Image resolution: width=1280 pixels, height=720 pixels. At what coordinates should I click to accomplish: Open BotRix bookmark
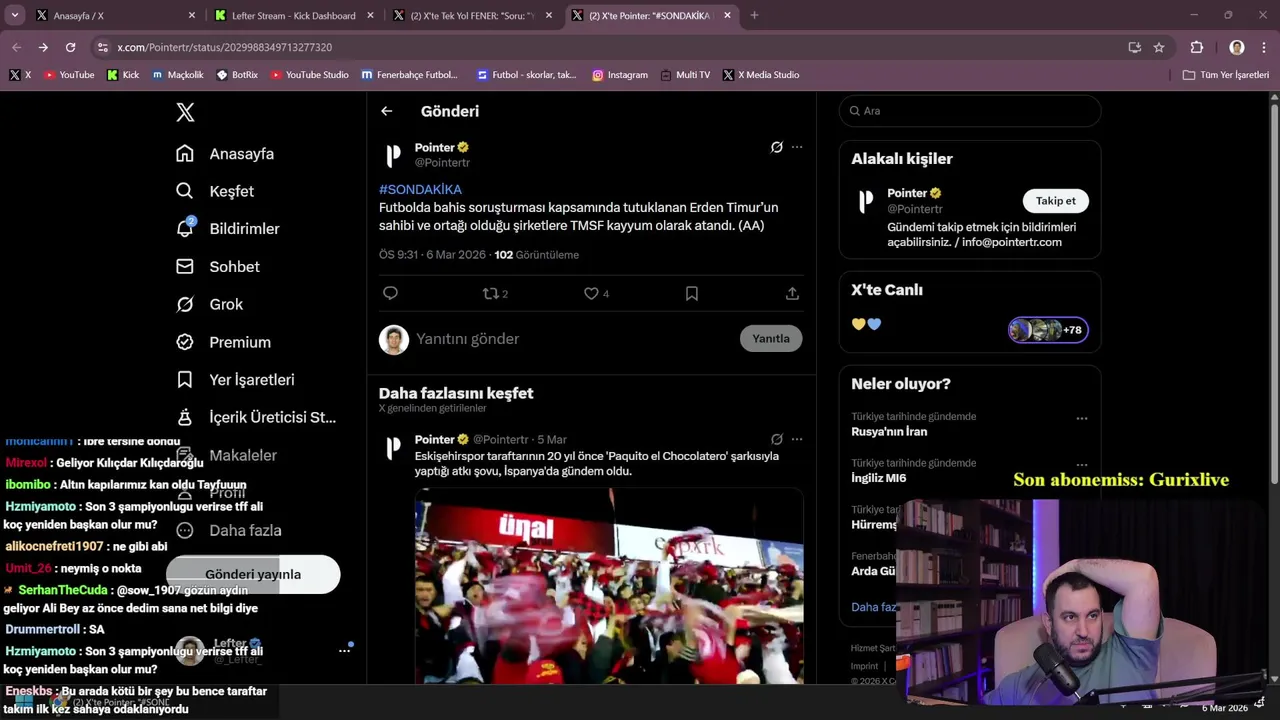(237, 75)
